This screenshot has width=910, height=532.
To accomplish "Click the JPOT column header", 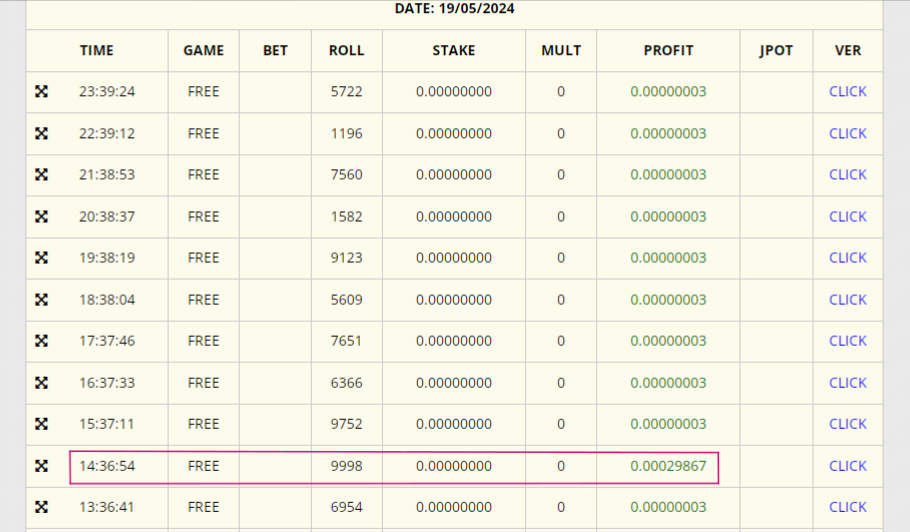I will point(776,50).
